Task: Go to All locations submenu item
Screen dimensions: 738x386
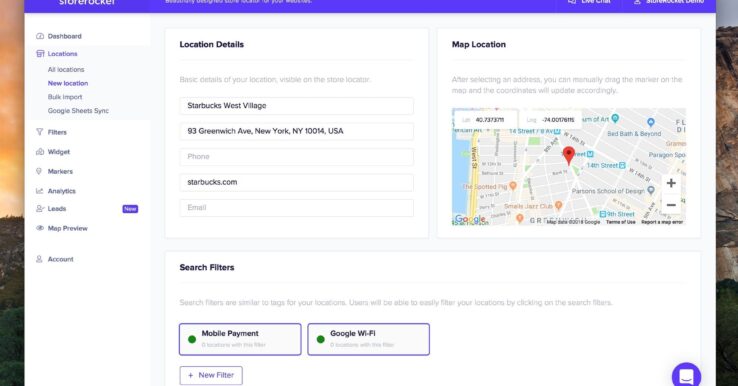Action: [66, 69]
